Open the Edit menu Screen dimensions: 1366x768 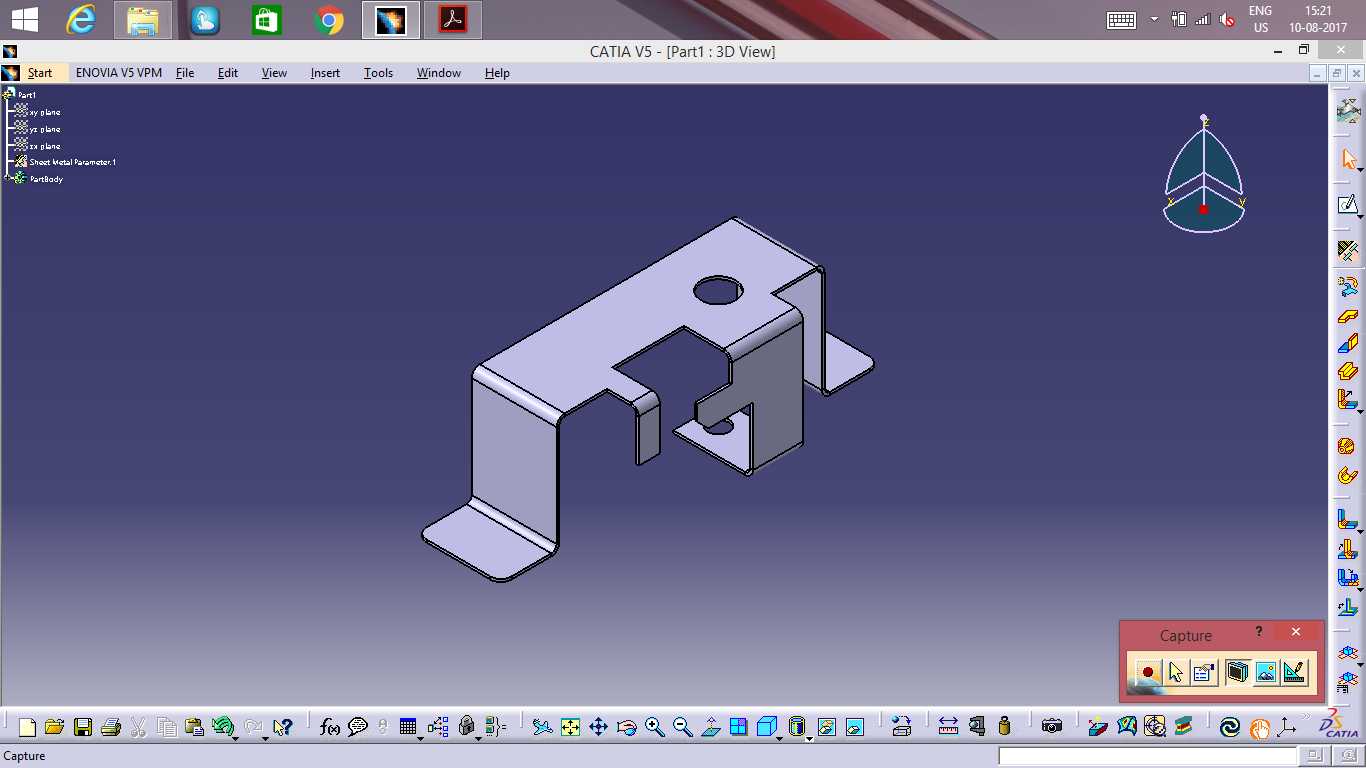[228, 73]
